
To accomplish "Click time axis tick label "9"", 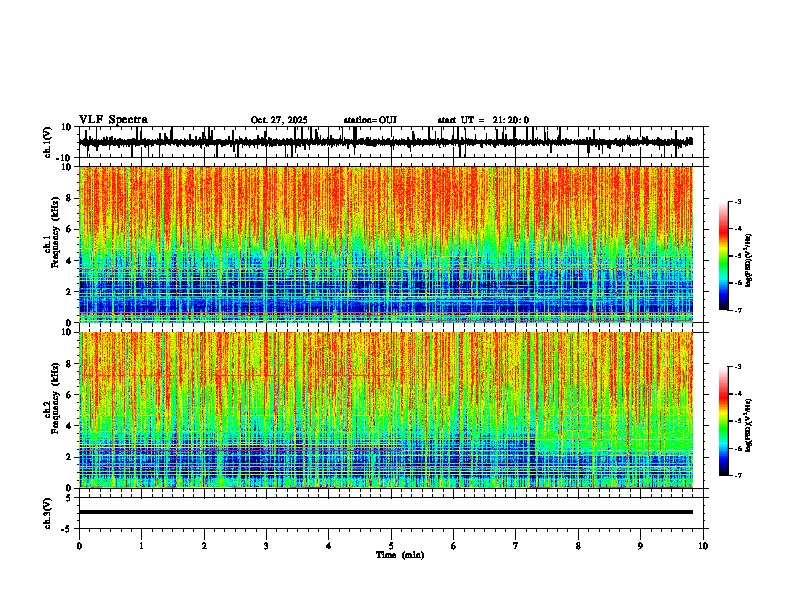I will coord(640,546).
